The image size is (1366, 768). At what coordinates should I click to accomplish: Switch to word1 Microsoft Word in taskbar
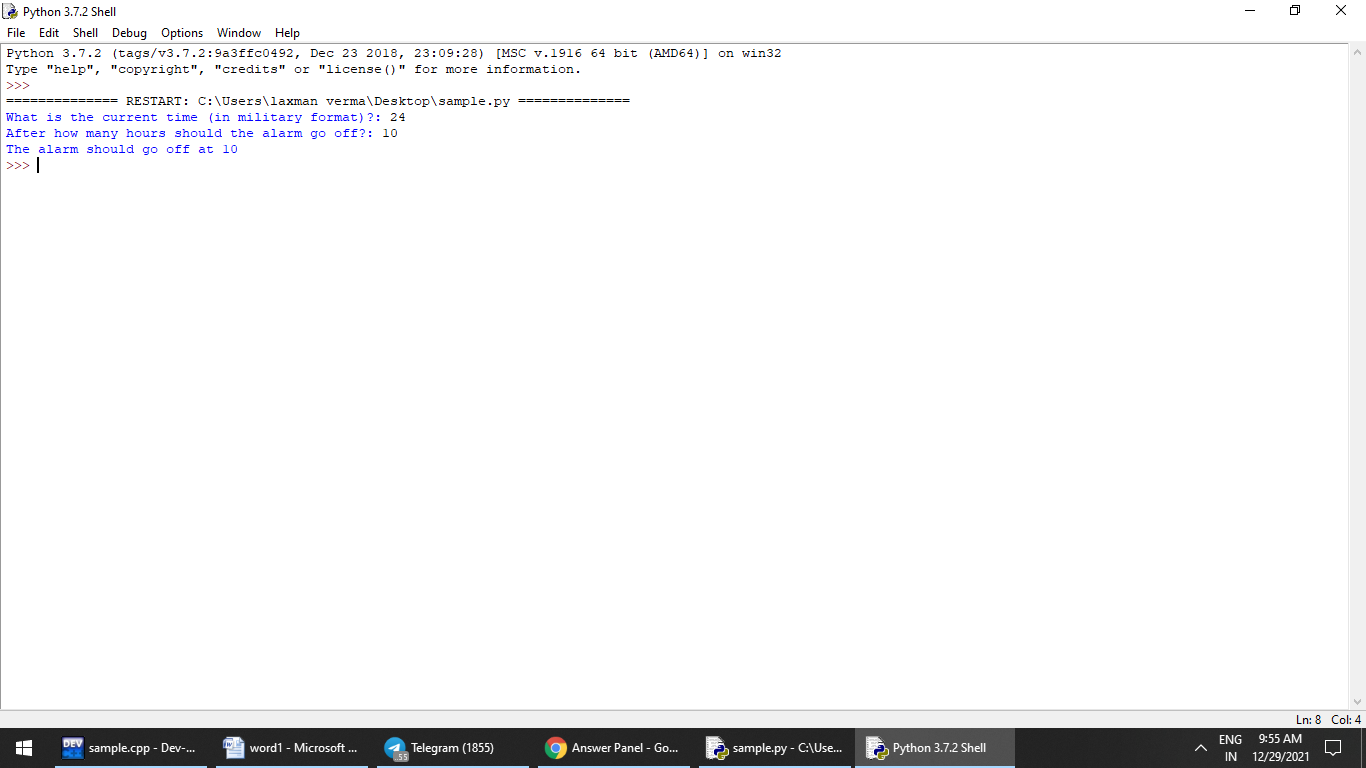292,748
